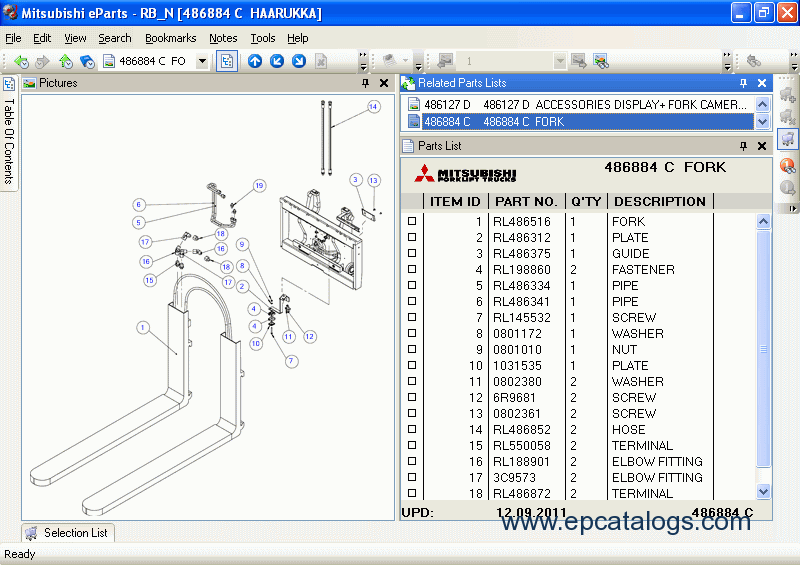
Task: Open the Edit menu
Action: pyautogui.click(x=42, y=38)
